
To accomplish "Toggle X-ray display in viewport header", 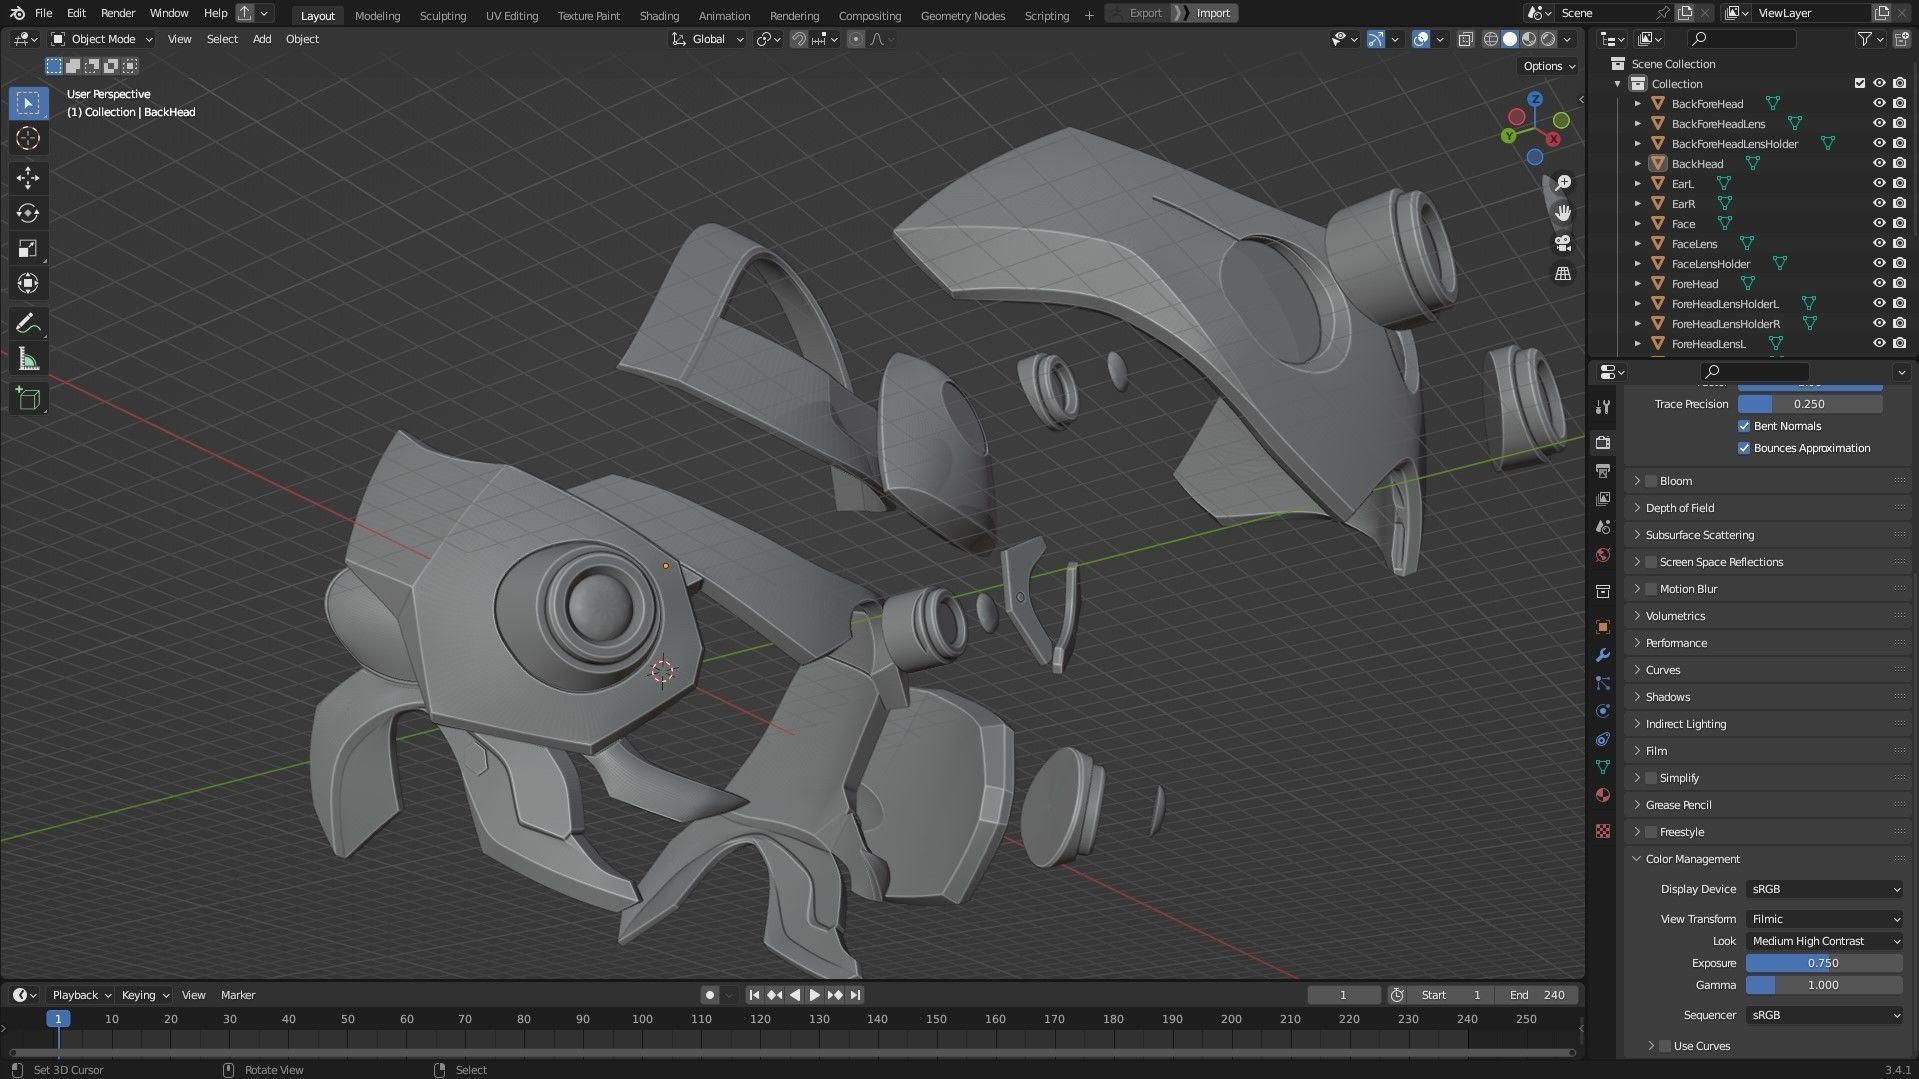I will [x=1465, y=39].
